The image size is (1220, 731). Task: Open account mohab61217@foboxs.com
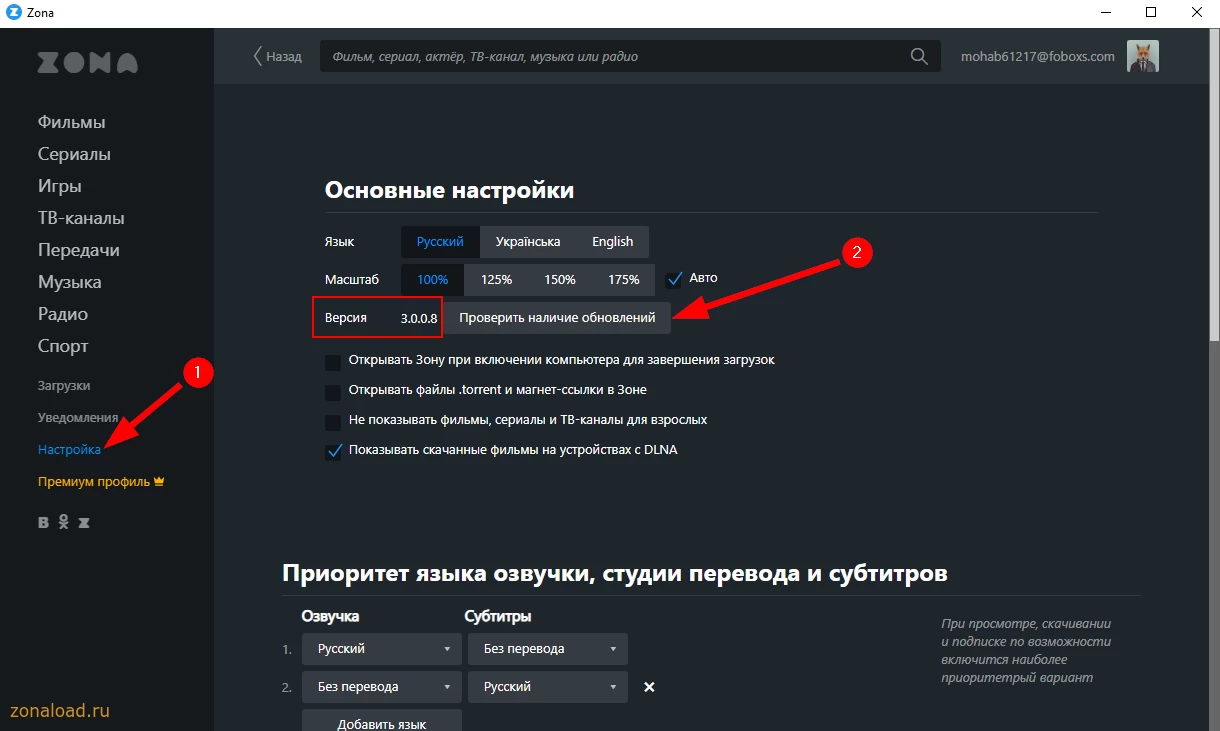pos(1038,56)
